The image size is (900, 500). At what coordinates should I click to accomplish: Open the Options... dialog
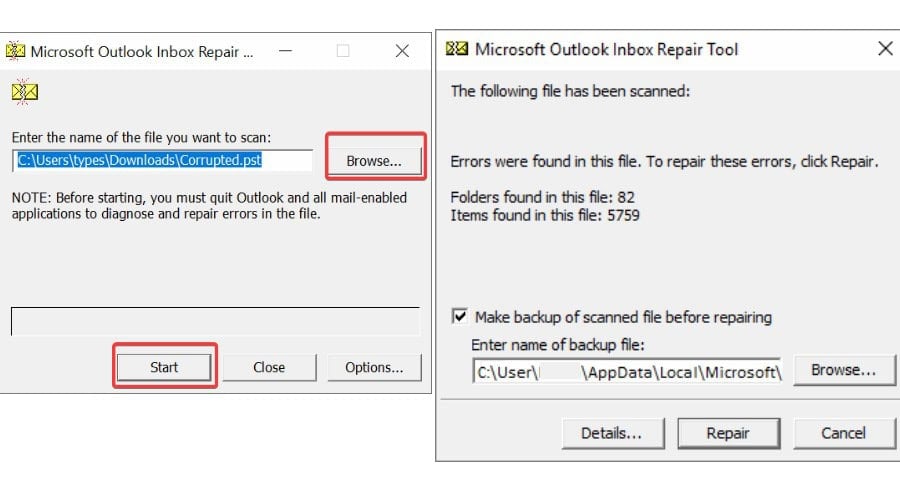tap(374, 367)
